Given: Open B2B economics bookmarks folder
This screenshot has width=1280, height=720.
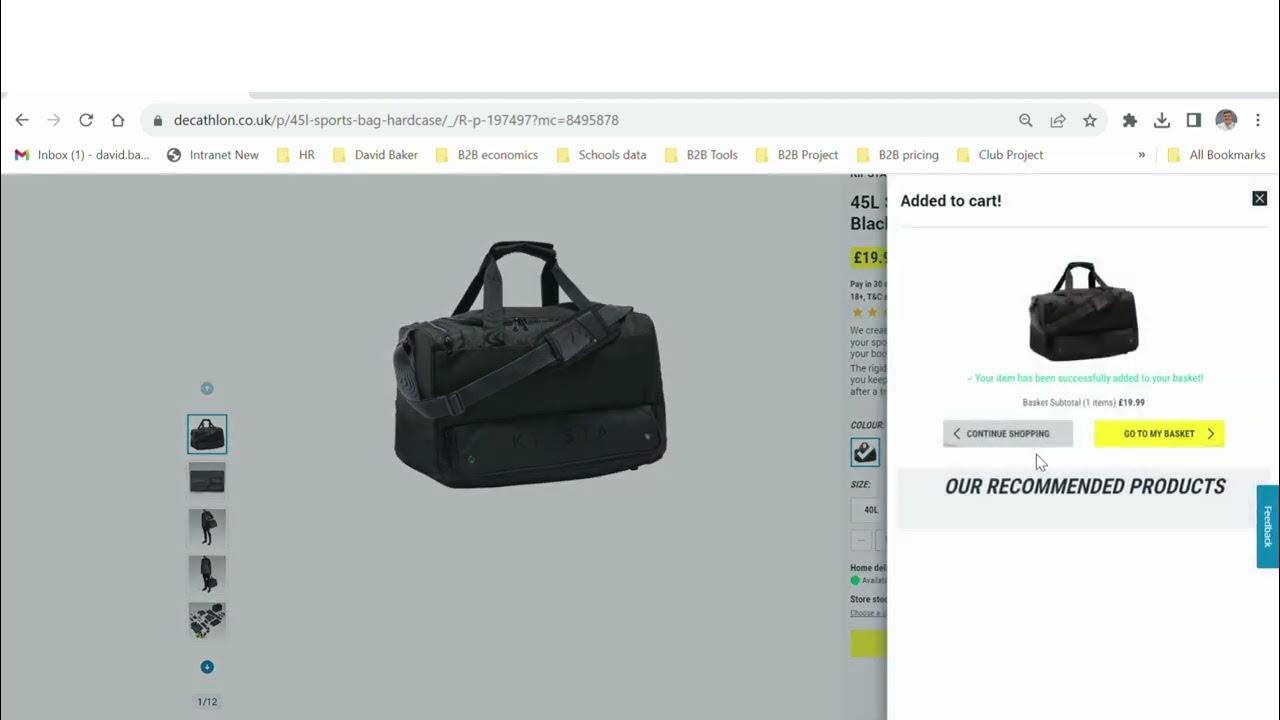Looking at the screenshot, I should pos(487,155).
